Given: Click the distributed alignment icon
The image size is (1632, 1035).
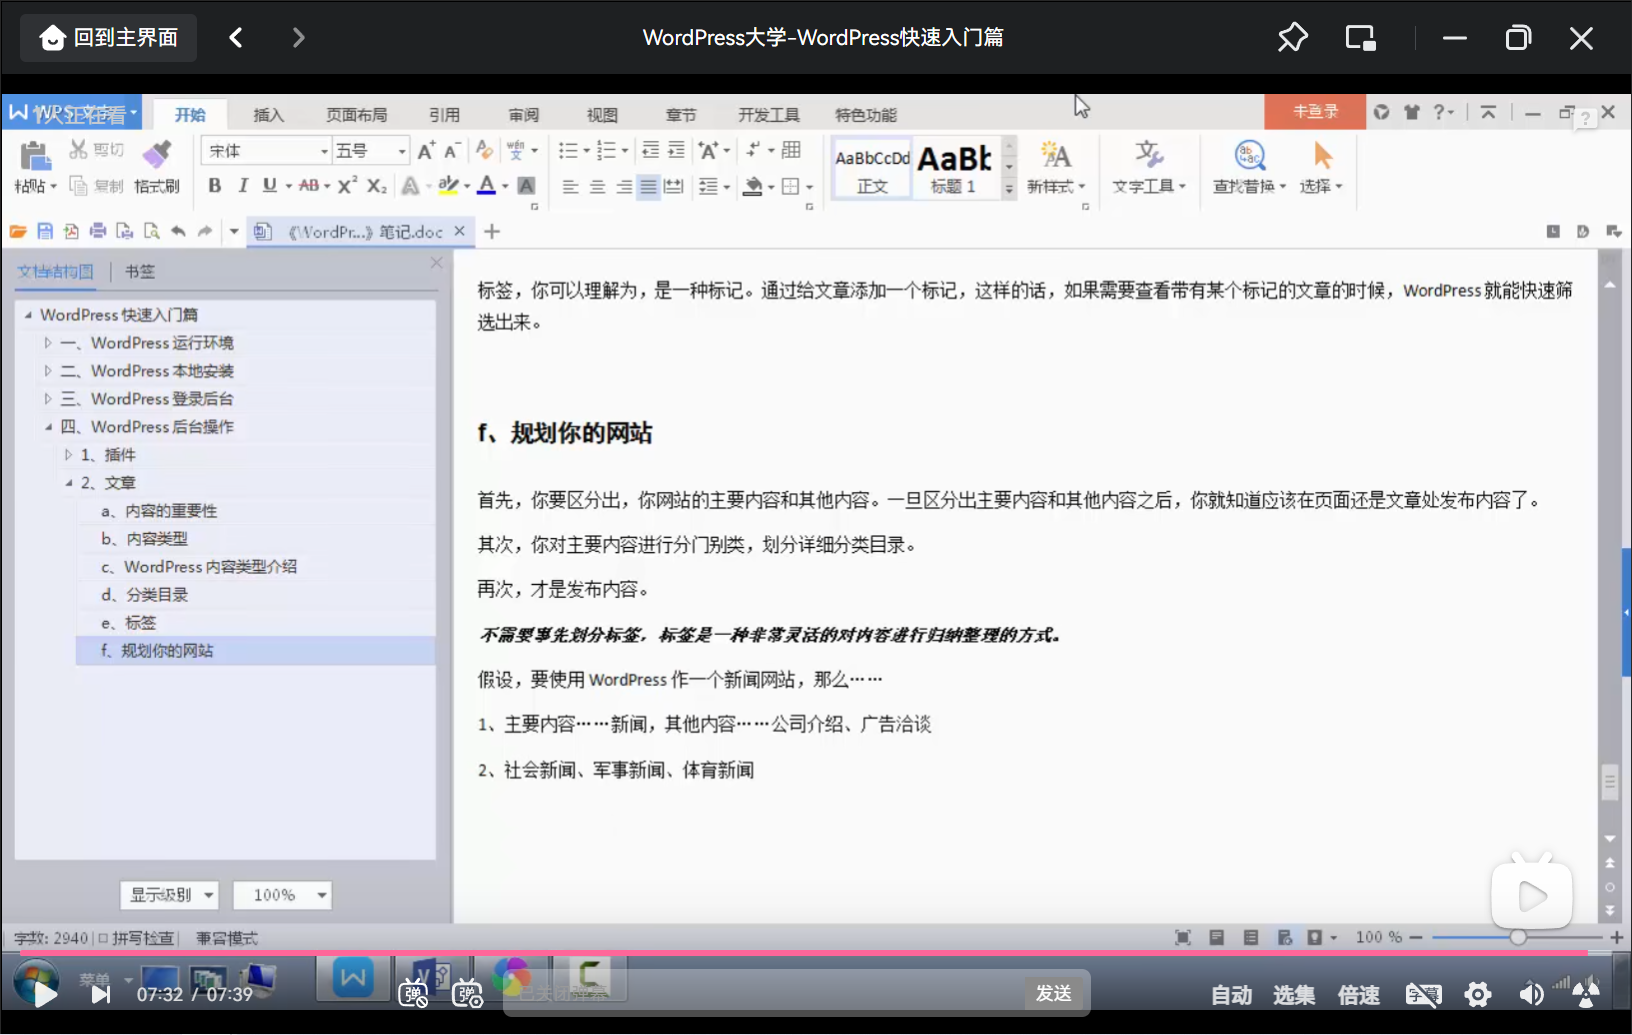Looking at the screenshot, I should point(674,186).
